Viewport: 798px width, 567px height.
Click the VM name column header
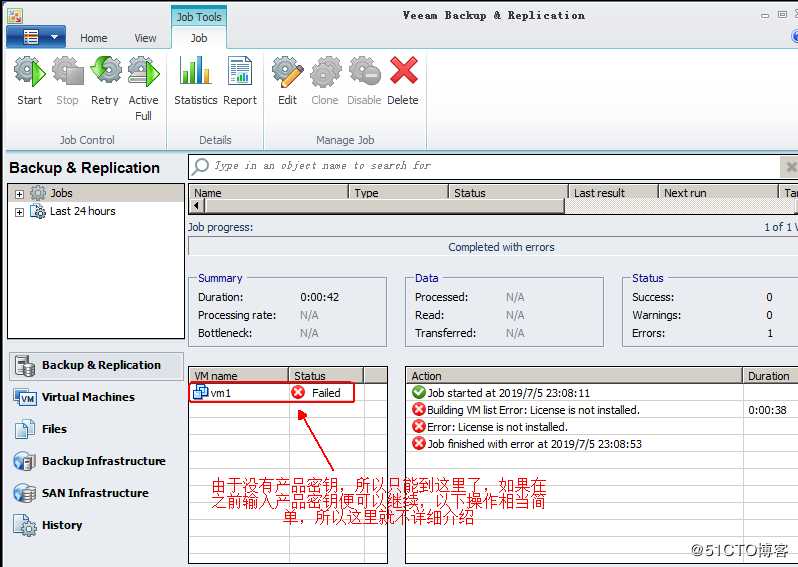coord(239,376)
